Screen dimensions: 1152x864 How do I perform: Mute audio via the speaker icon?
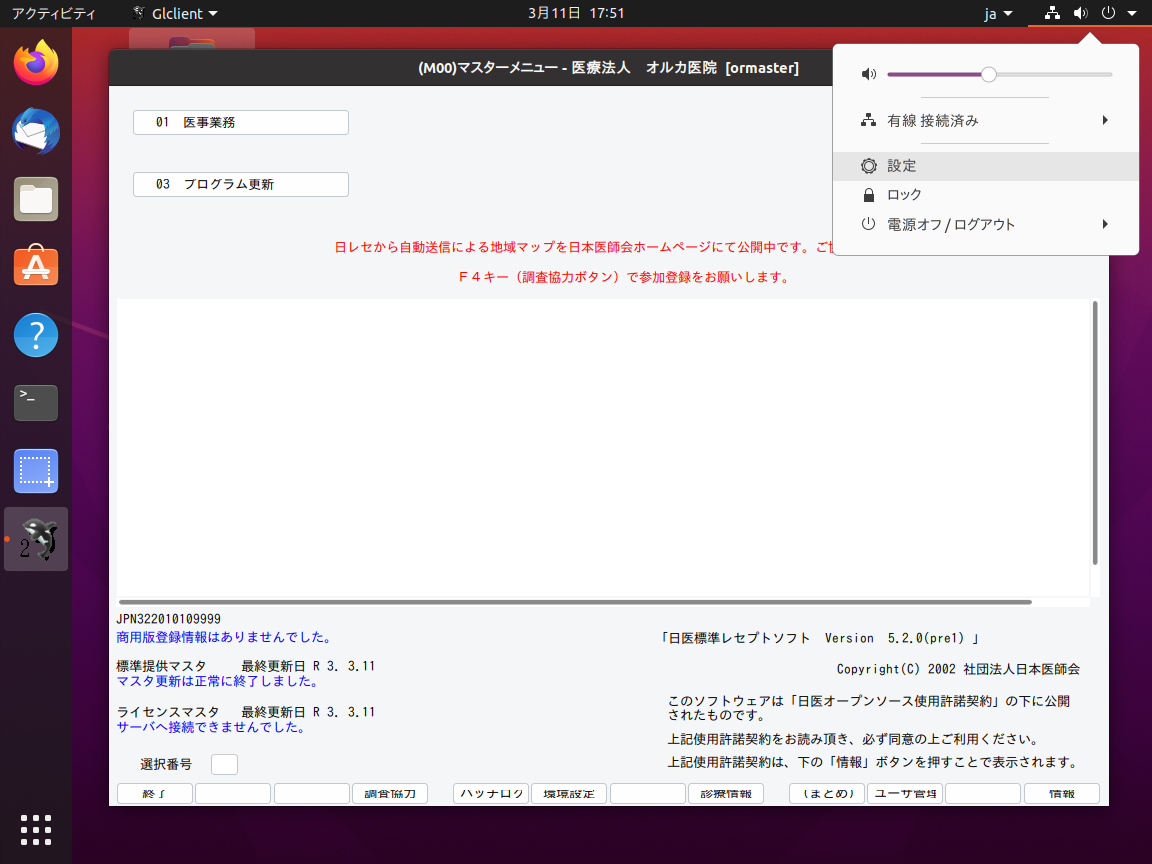868,73
